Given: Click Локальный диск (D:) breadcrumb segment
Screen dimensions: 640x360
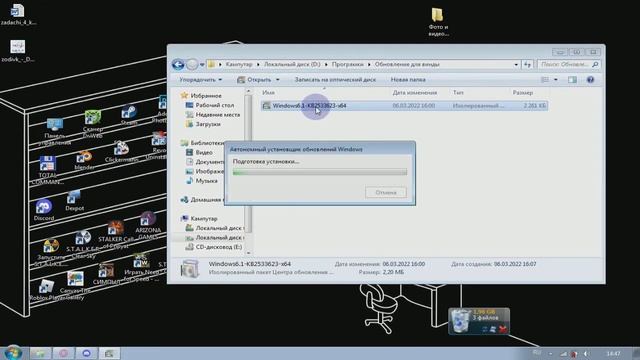Looking at the screenshot, I should (x=292, y=64).
